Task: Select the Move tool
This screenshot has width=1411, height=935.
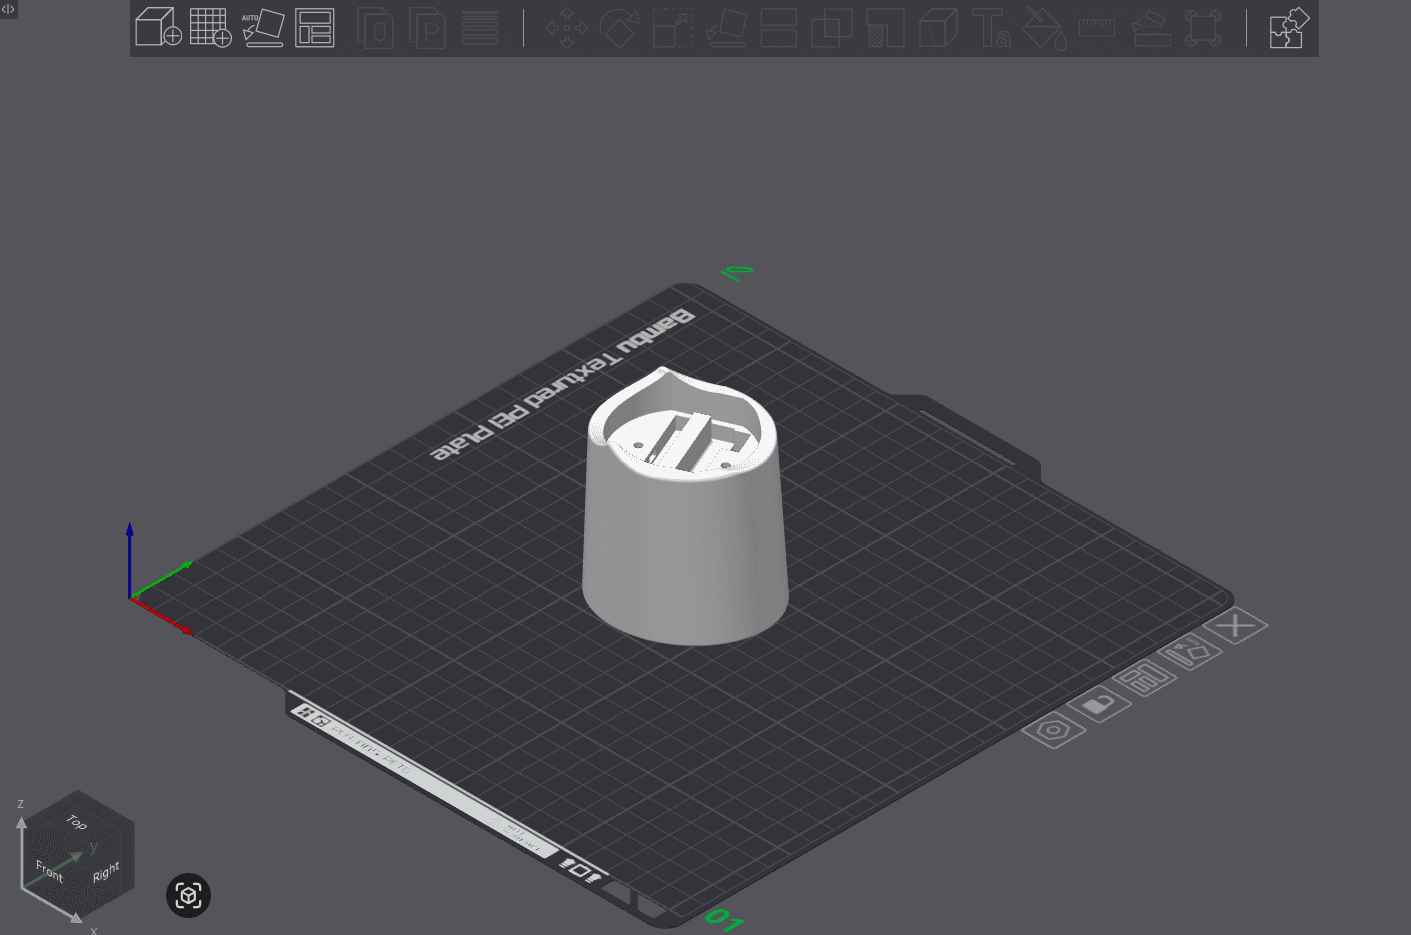Action: [x=566, y=27]
